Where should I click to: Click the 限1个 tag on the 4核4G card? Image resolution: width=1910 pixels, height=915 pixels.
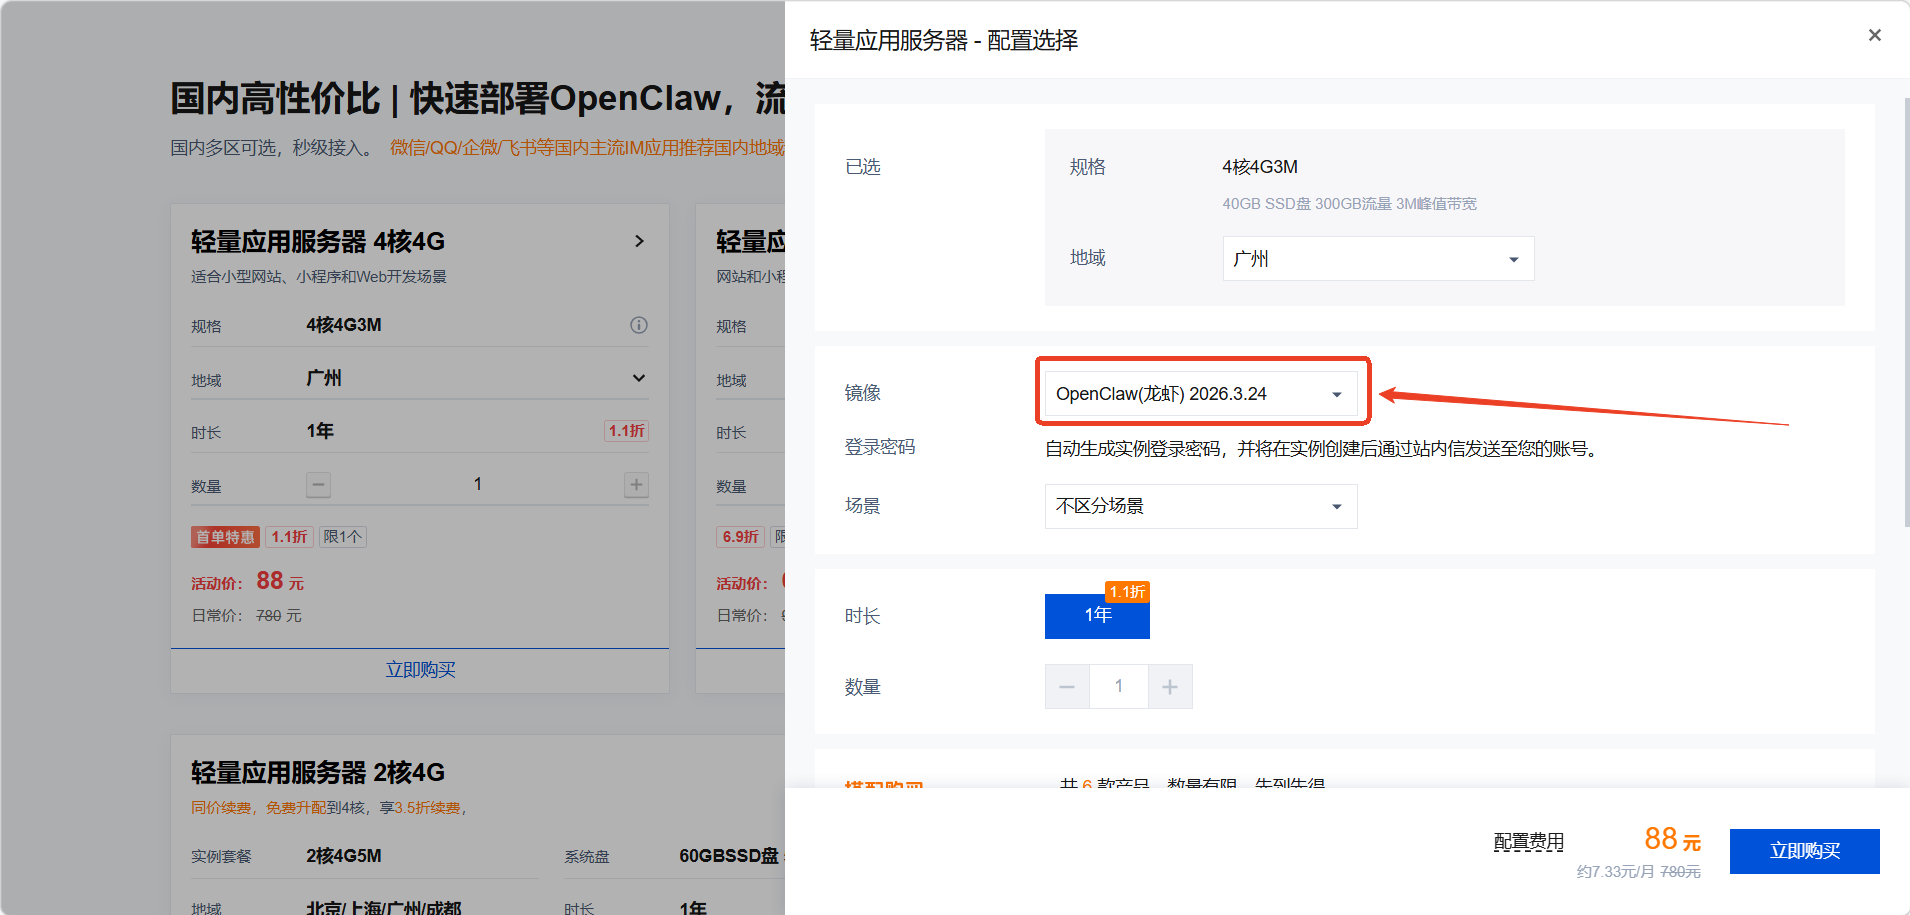(343, 537)
